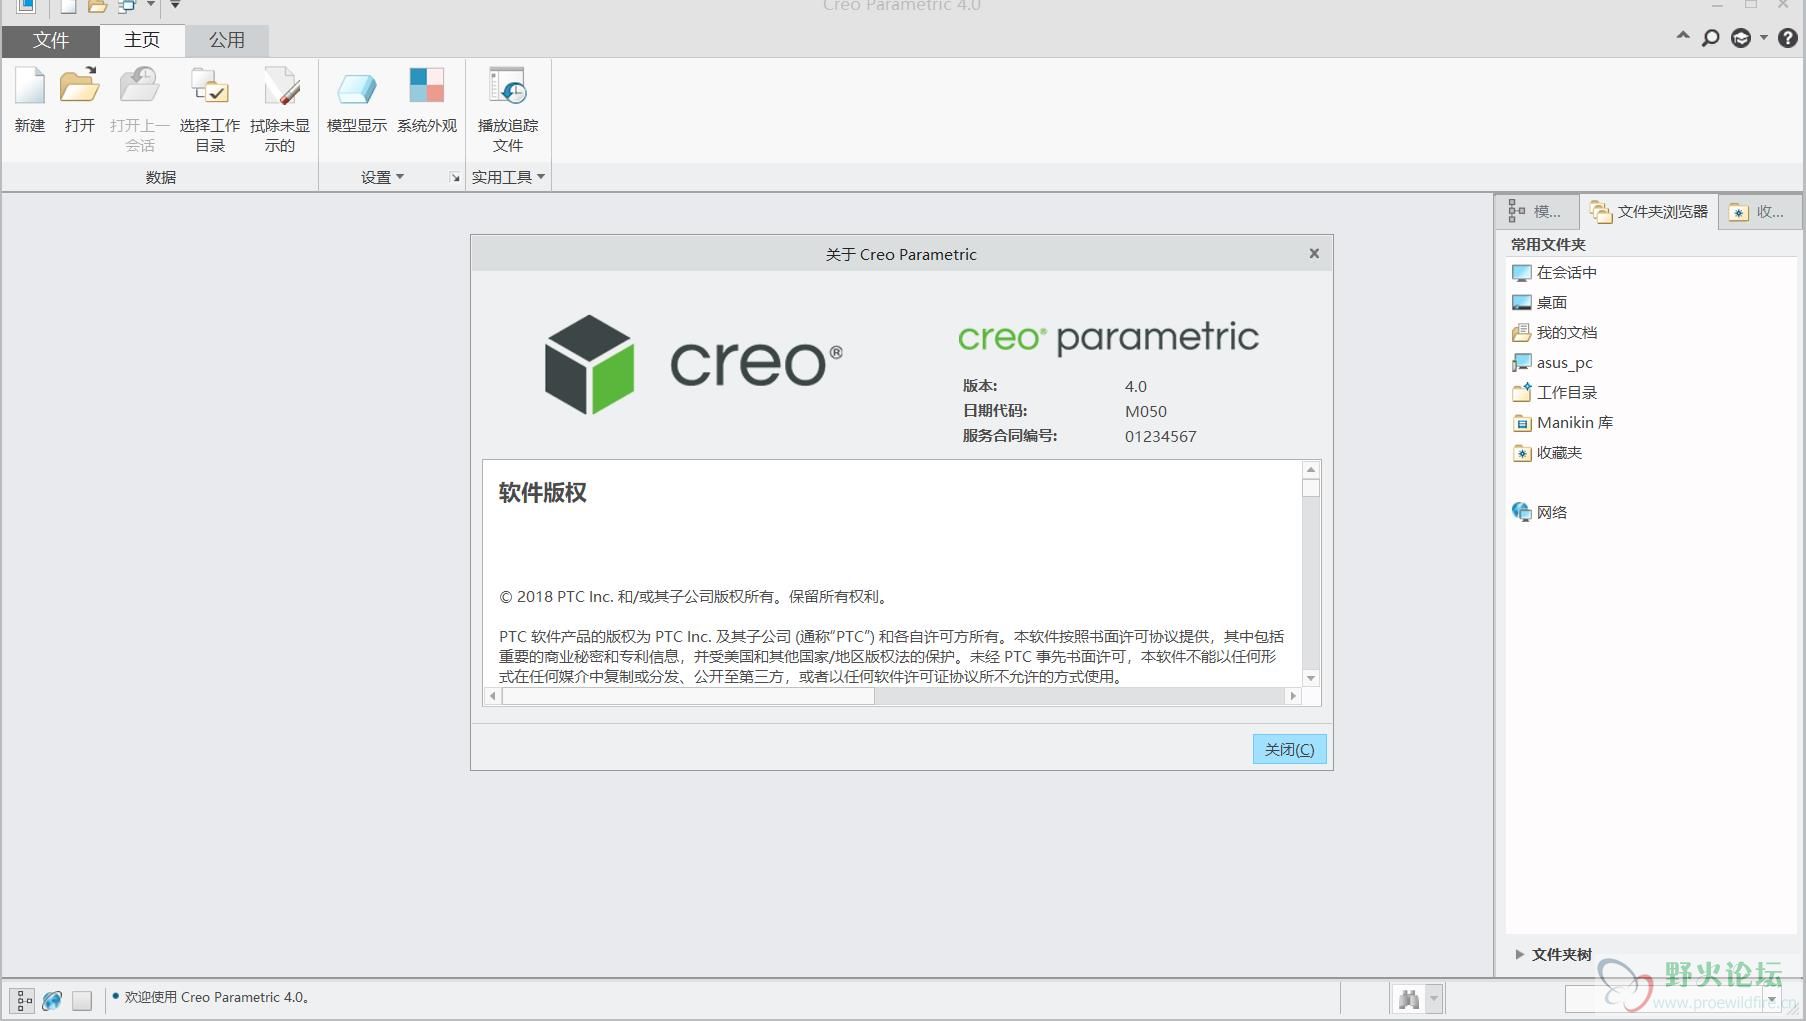Image resolution: width=1806 pixels, height=1021 pixels.
Task: Switch to the 公用 ribbon tab
Action: click(x=227, y=40)
